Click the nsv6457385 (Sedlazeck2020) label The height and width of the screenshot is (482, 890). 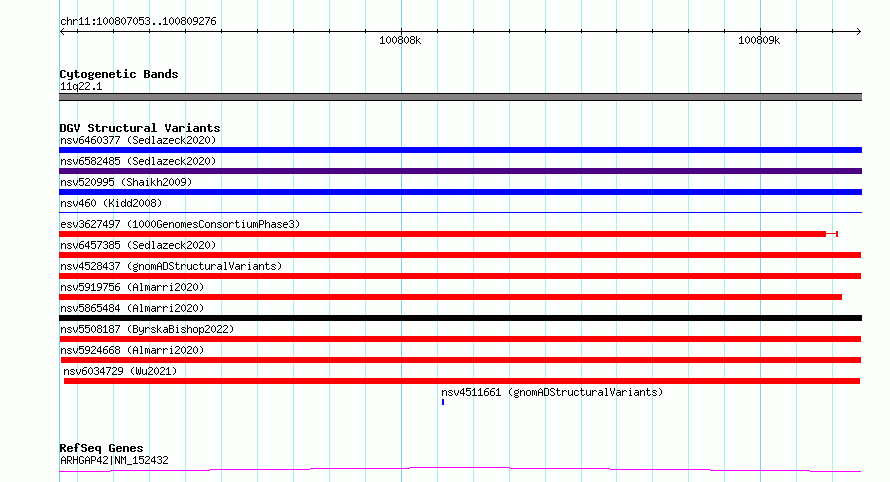(138, 245)
